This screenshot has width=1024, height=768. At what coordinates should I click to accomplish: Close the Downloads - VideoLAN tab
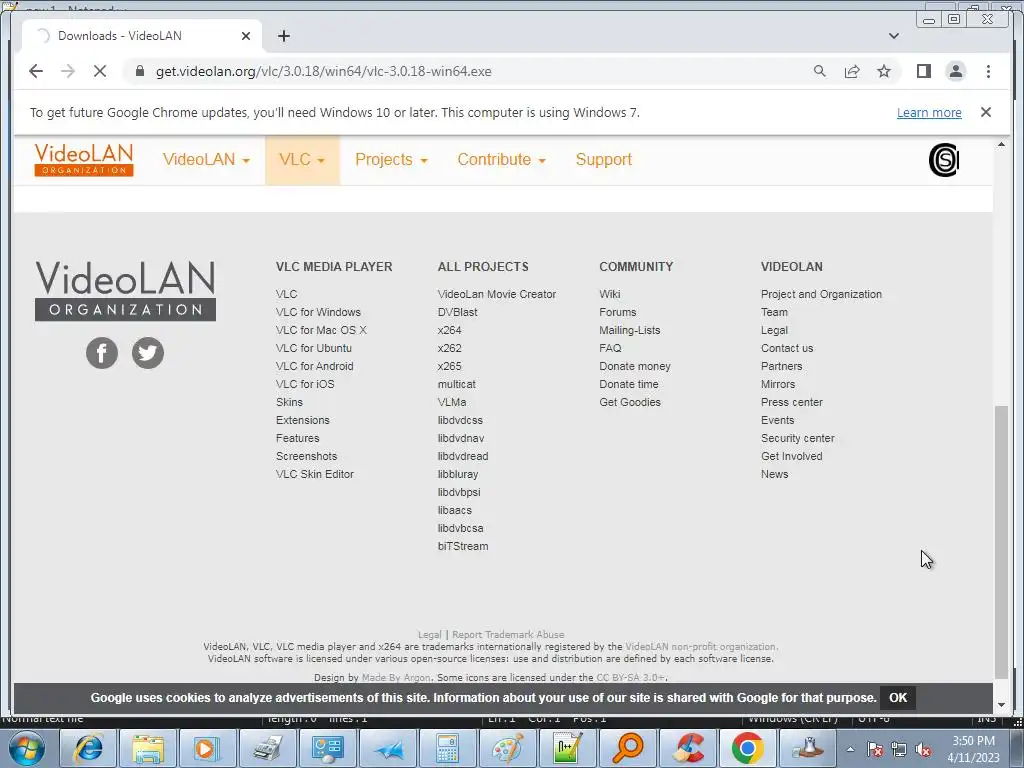coord(246,36)
